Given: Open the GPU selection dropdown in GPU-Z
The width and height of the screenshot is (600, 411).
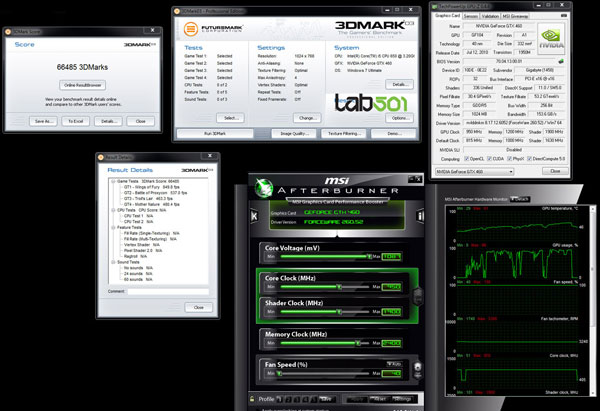Looking at the screenshot, I should [x=474, y=171].
